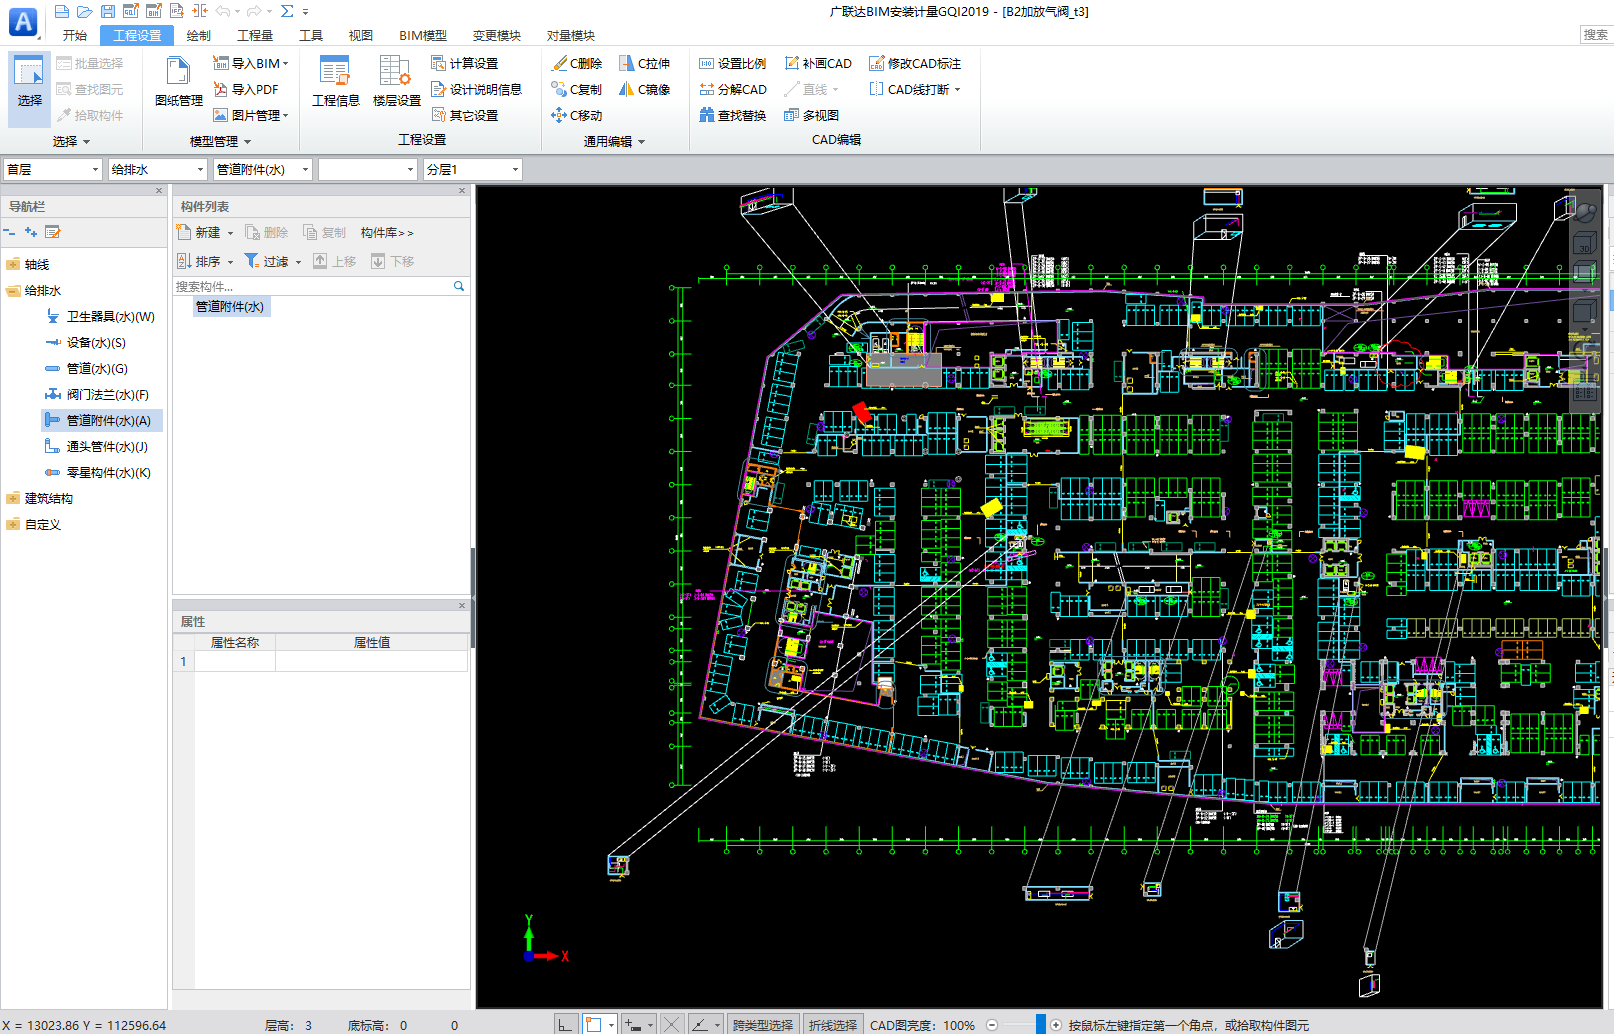Image resolution: width=1614 pixels, height=1034 pixels.
Task: Click C删除 CAD delete tool
Action: tap(577, 63)
